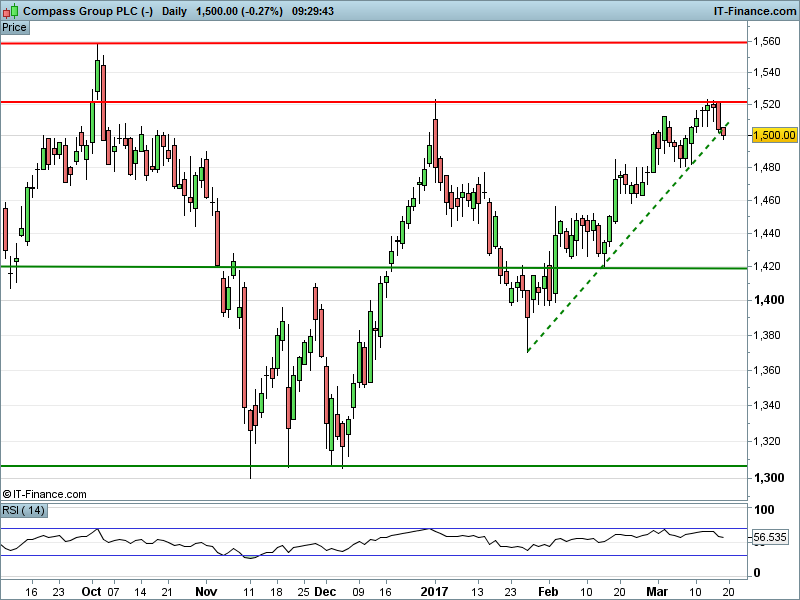Viewport: 800px width, 600px height.
Task: Click the 1,520 price axis label
Action: tap(767, 104)
